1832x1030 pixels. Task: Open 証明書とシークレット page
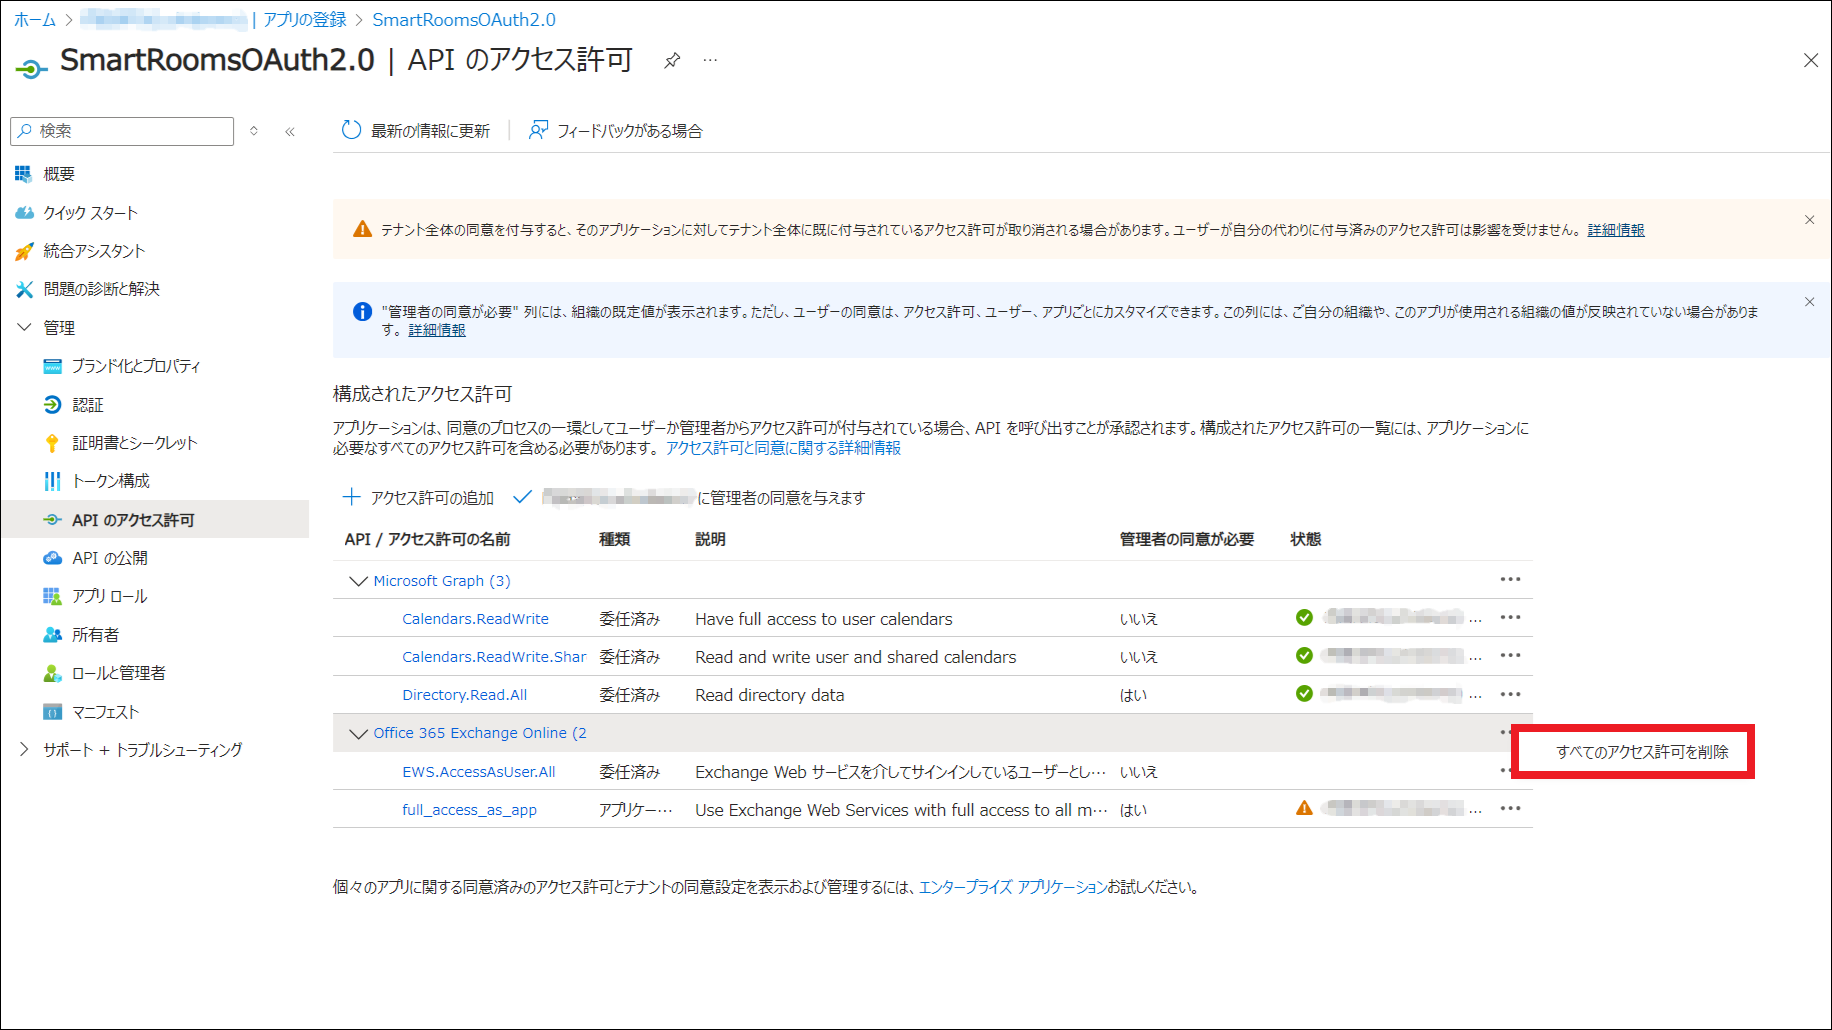pos(134,443)
